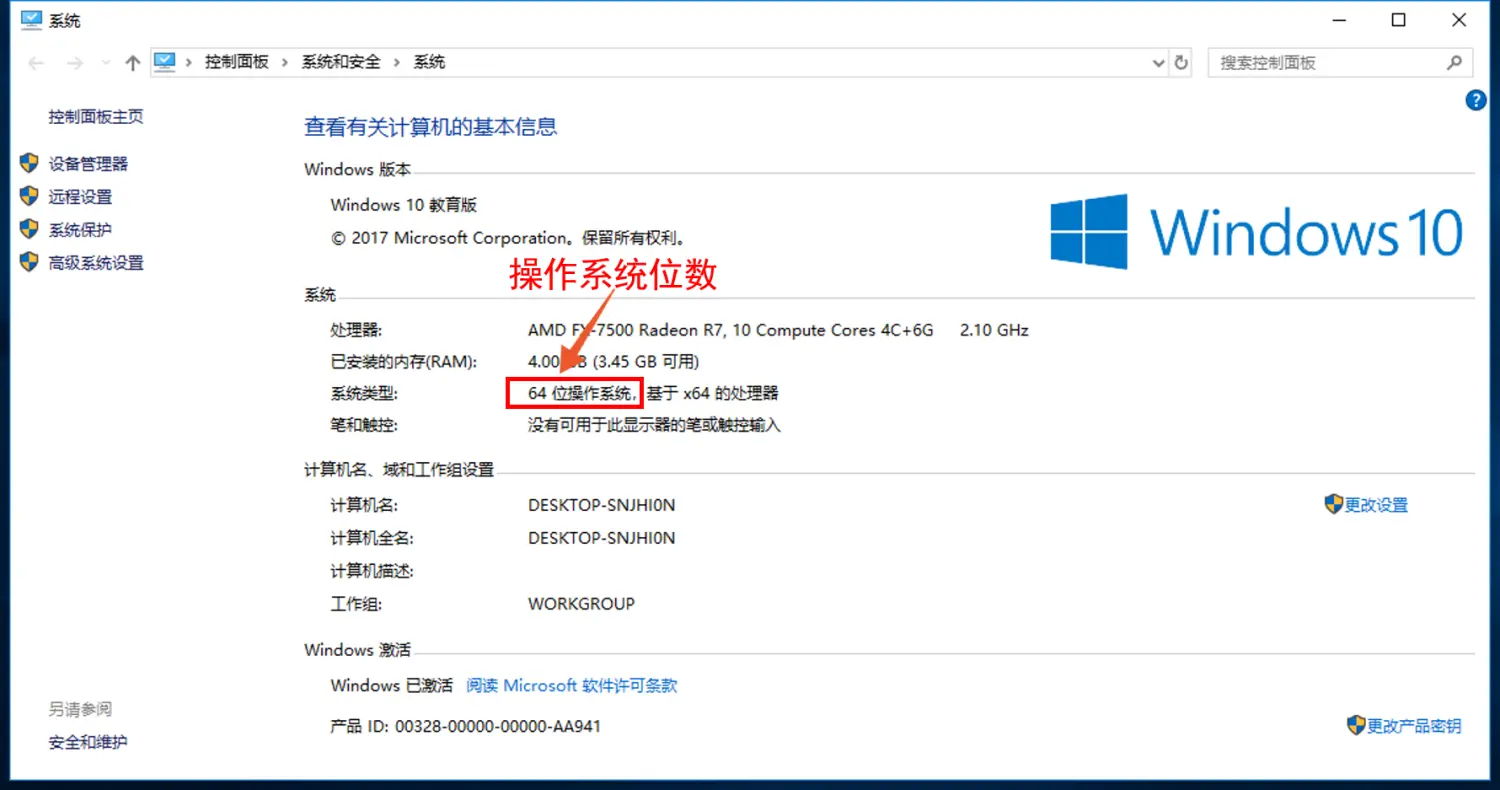Maximize the 系统 window
Viewport: 1500px width, 790px height.
(x=1399, y=20)
